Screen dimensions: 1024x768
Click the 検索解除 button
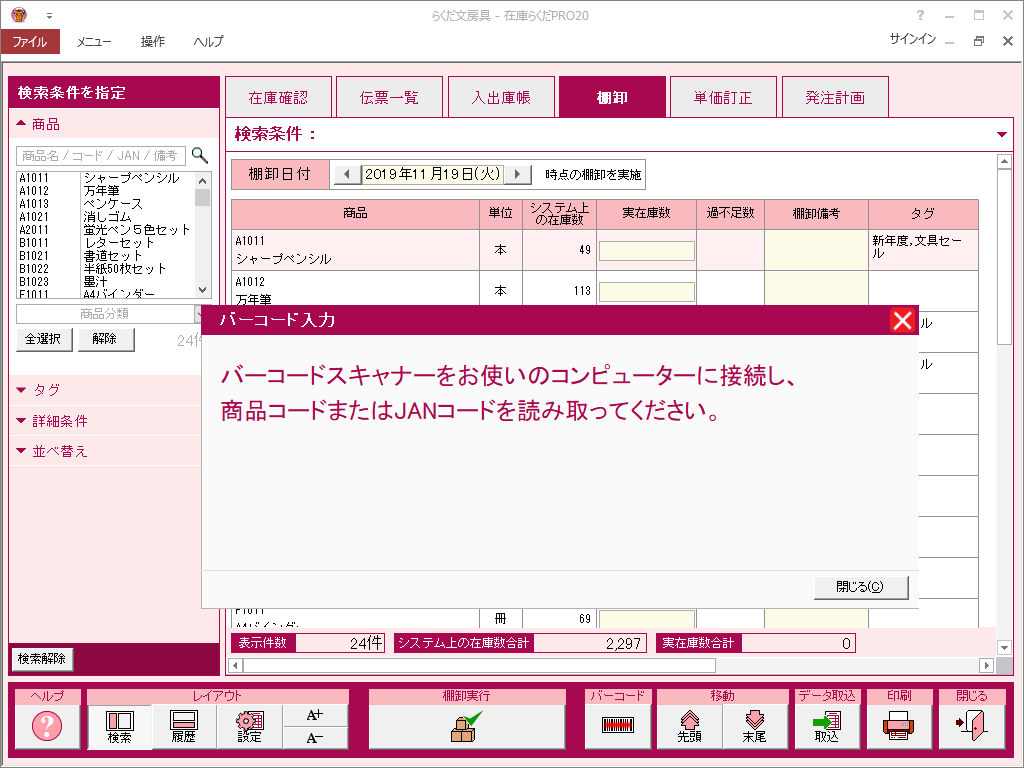pos(42,659)
